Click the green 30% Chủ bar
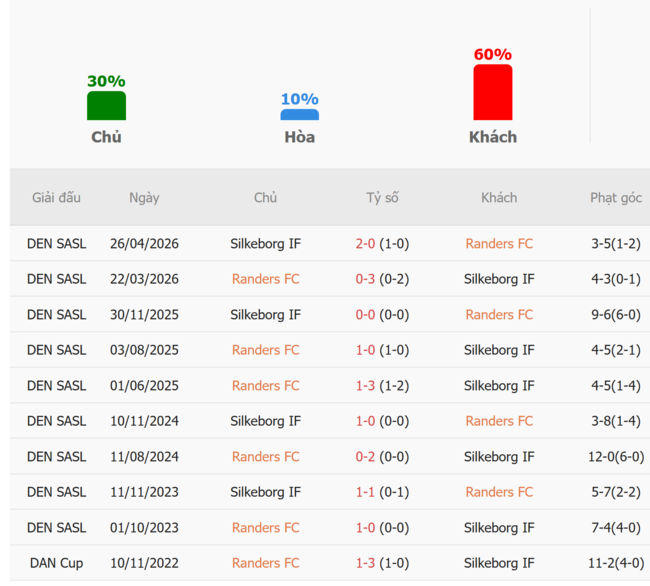 point(106,106)
